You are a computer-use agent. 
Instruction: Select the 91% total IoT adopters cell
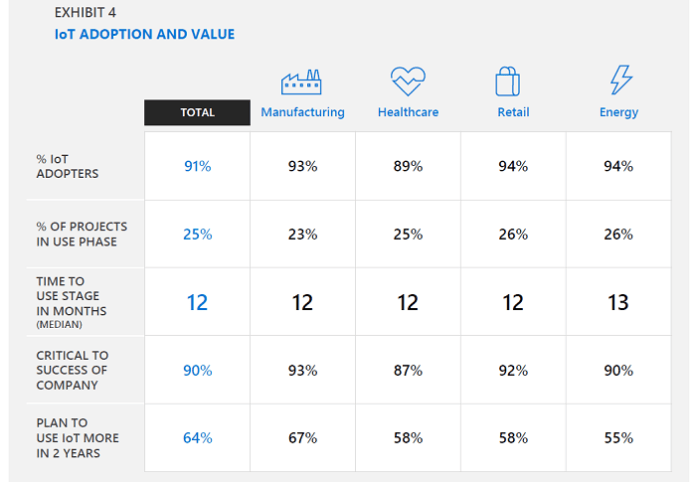coord(197,166)
